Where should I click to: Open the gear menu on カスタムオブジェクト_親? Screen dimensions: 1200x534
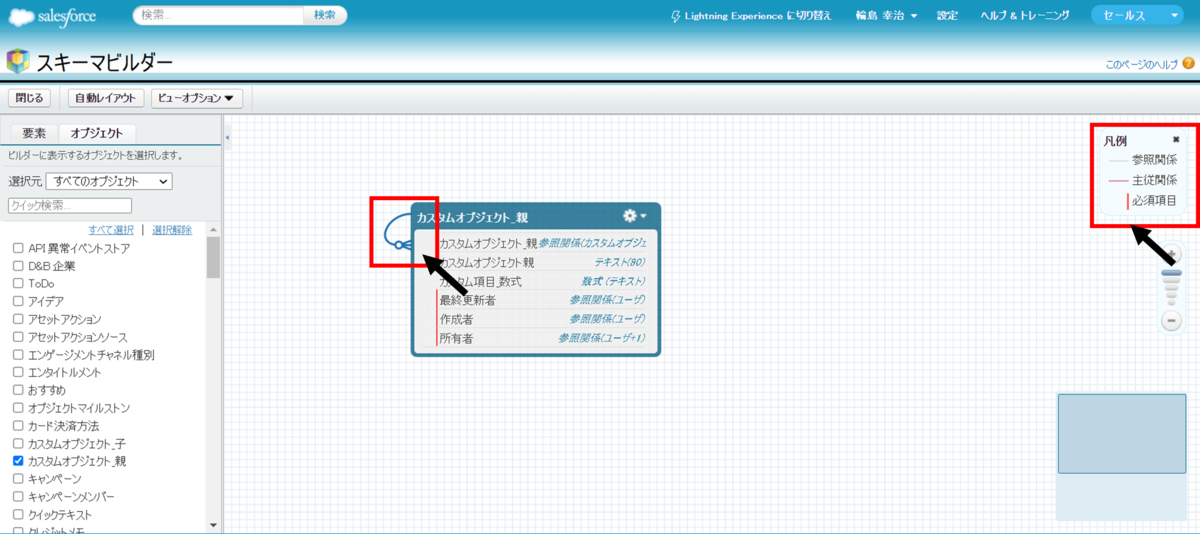pyautogui.click(x=634, y=216)
